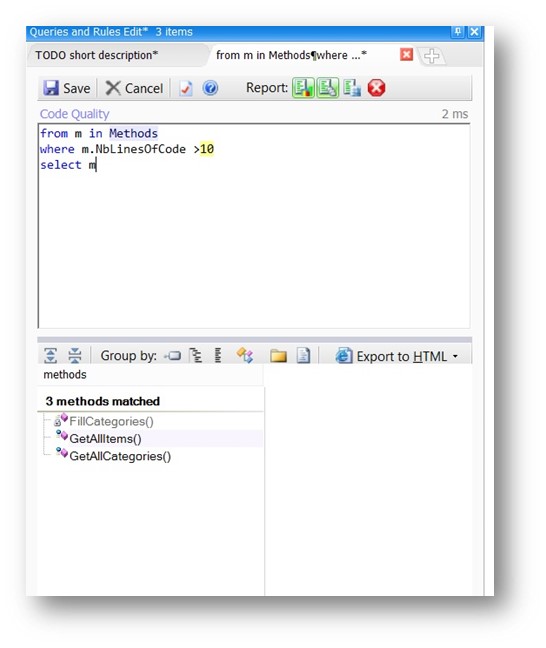Collapse all results with collapse icon
546x648 pixels.
pyautogui.click(x=75, y=355)
